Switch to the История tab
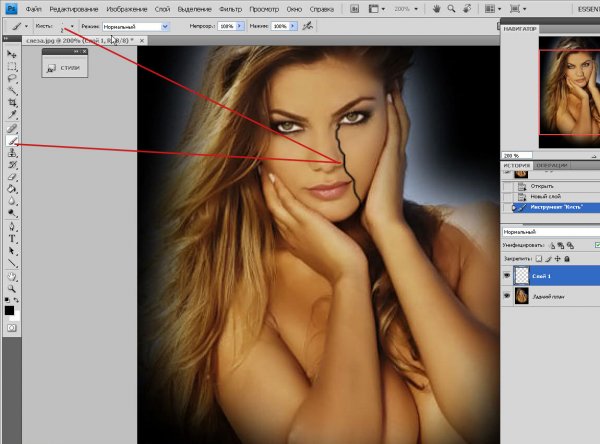The image size is (600, 444). coord(517,165)
